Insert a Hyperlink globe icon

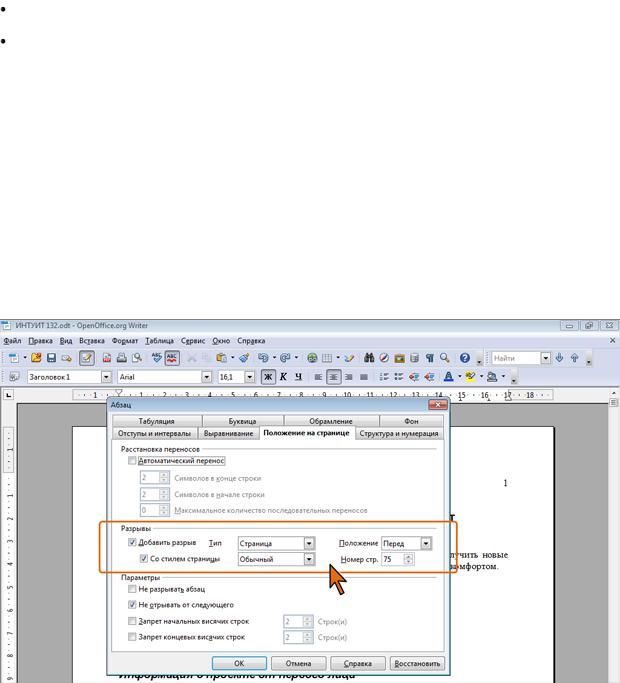(x=312, y=358)
